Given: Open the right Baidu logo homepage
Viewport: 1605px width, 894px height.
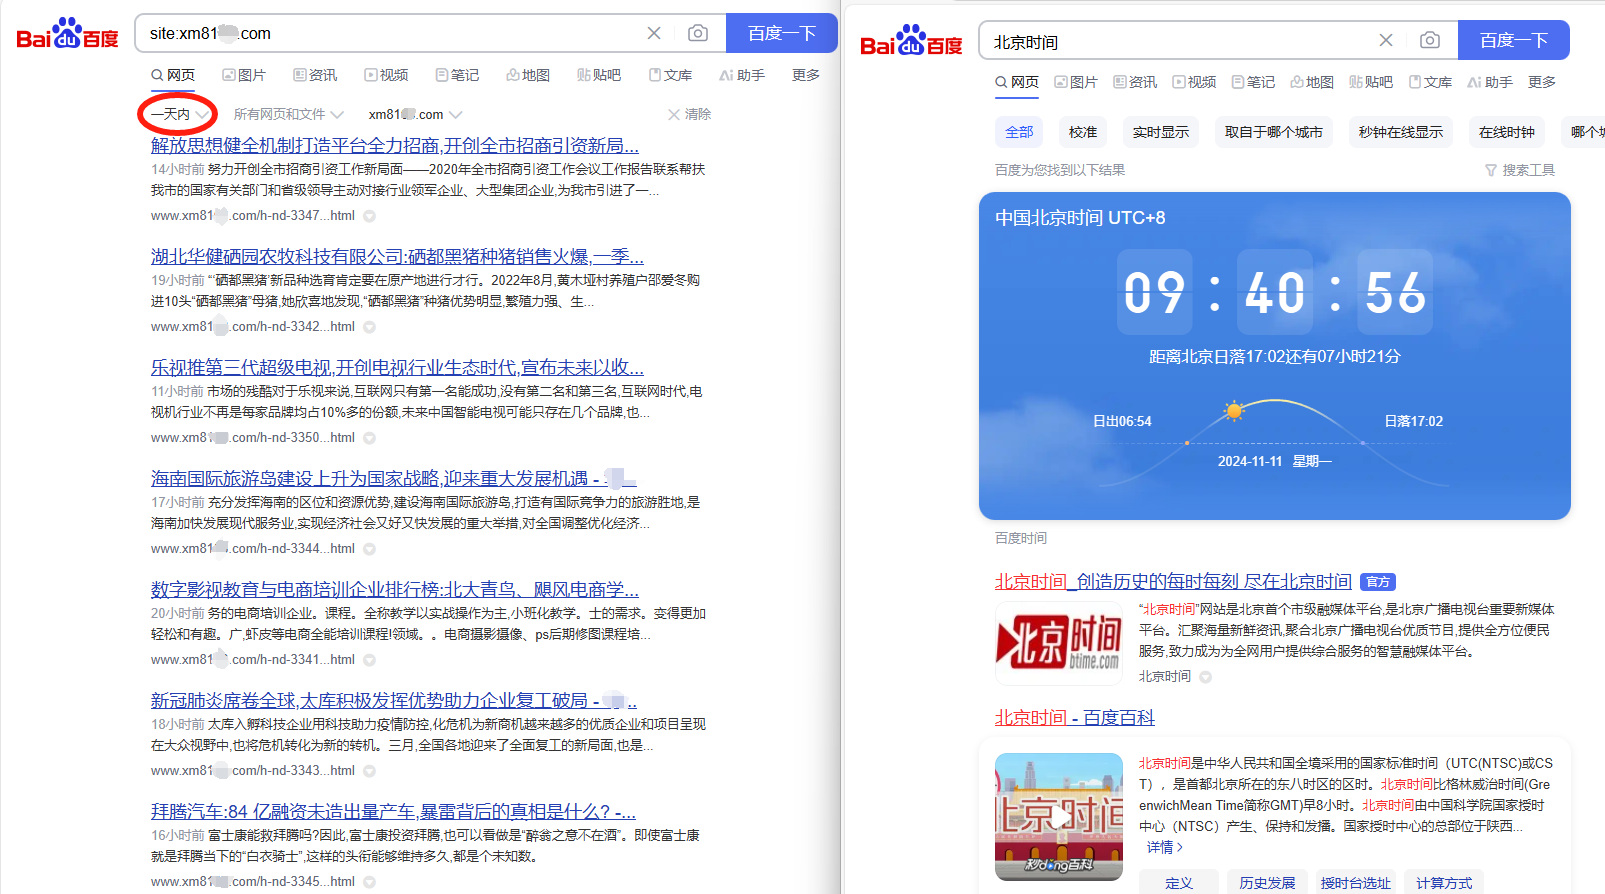Looking at the screenshot, I should click(x=911, y=41).
